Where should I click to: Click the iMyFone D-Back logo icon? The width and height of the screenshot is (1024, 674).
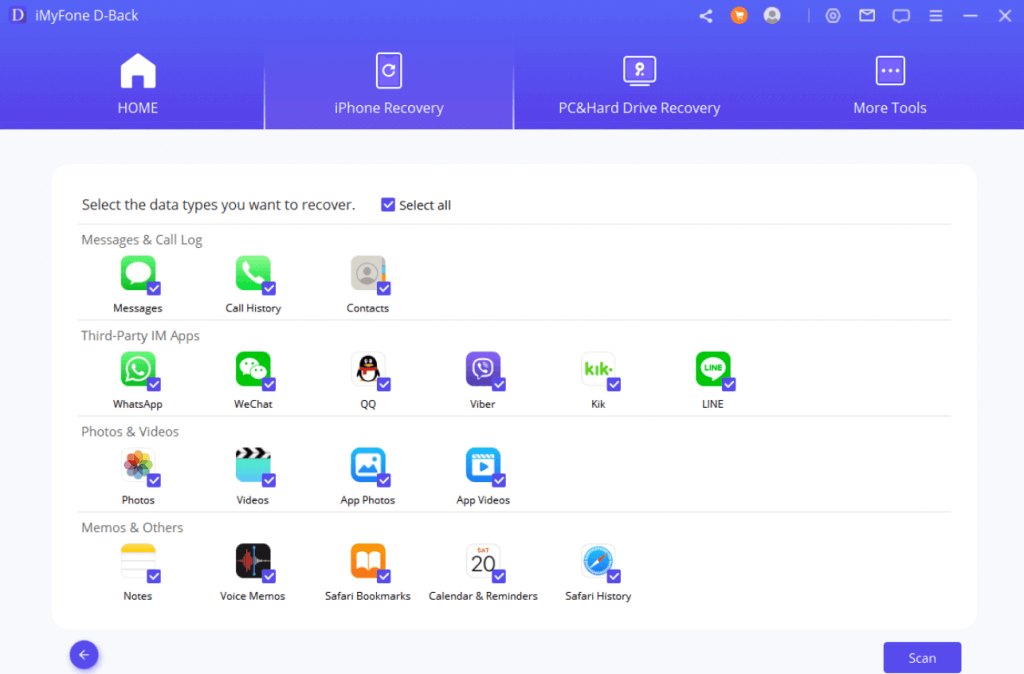click(18, 15)
